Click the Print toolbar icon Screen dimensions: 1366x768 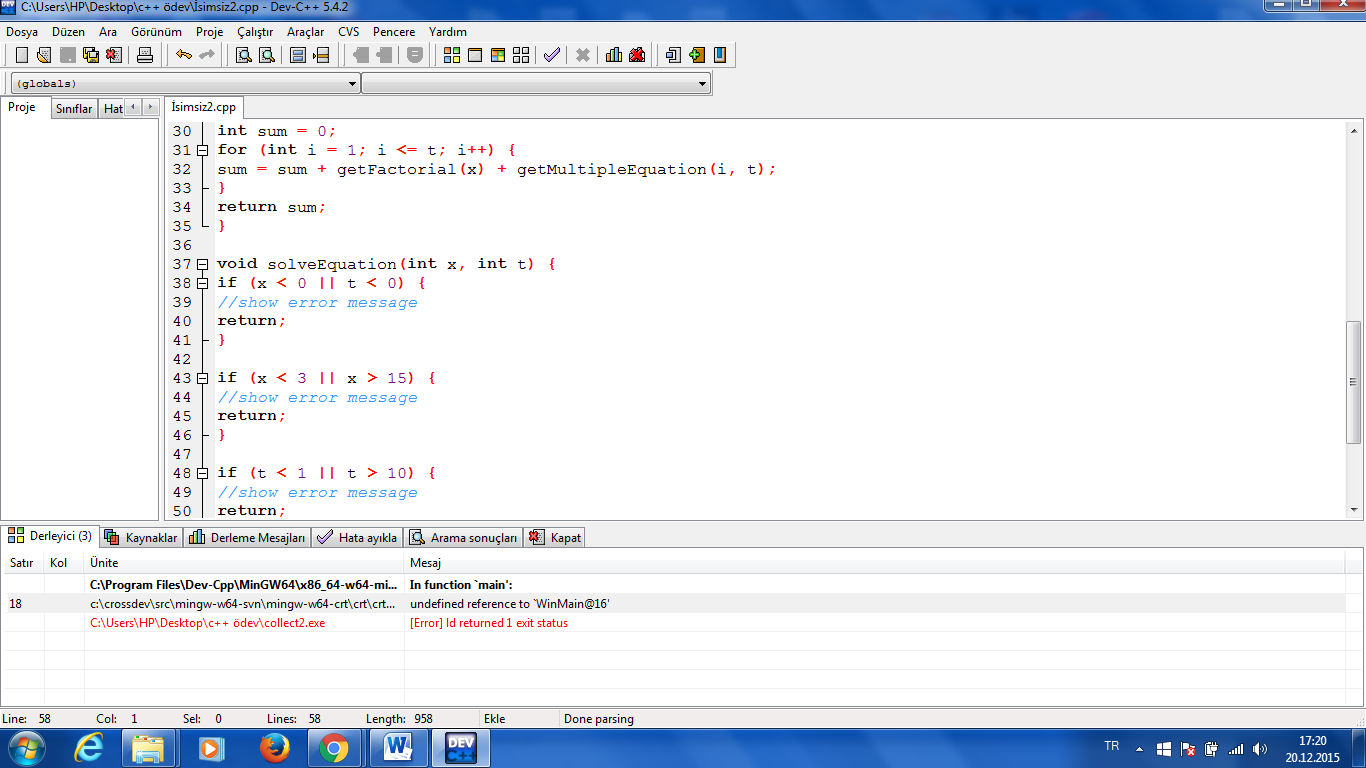[145, 55]
